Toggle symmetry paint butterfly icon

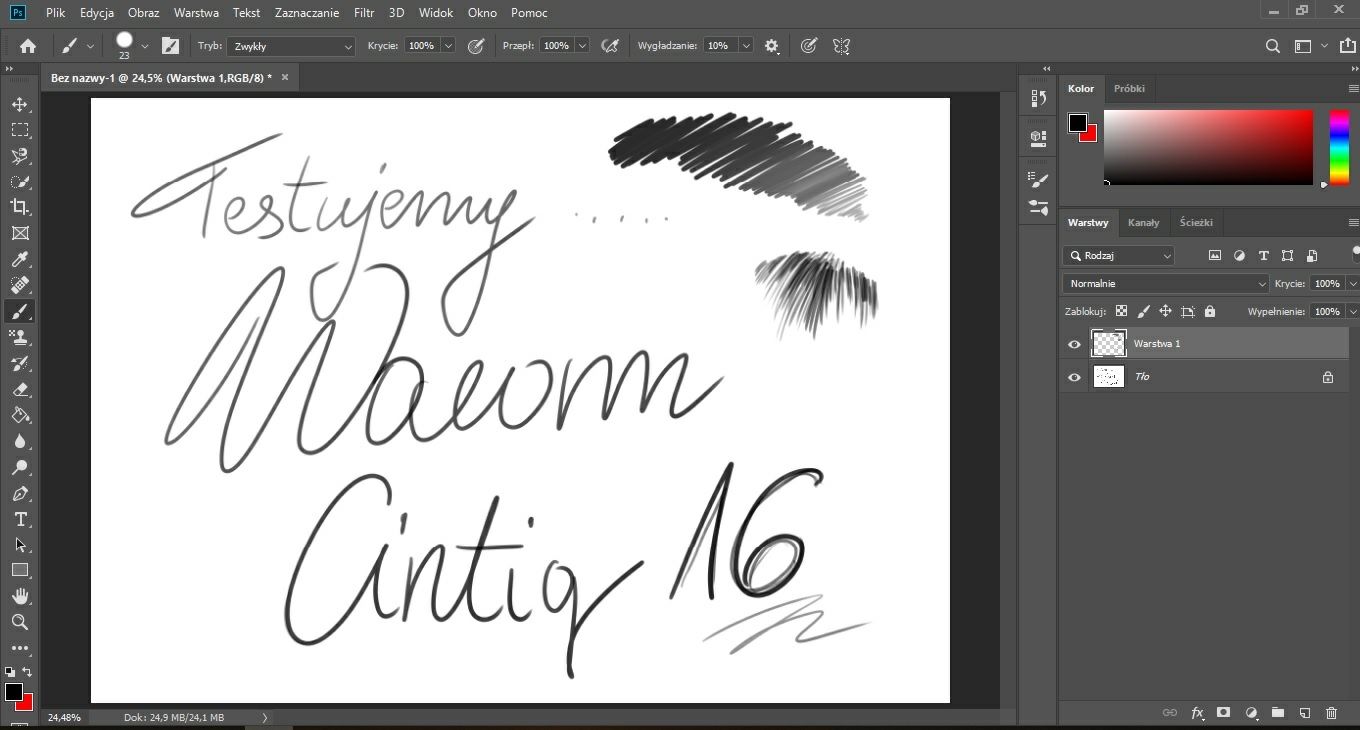click(x=841, y=46)
